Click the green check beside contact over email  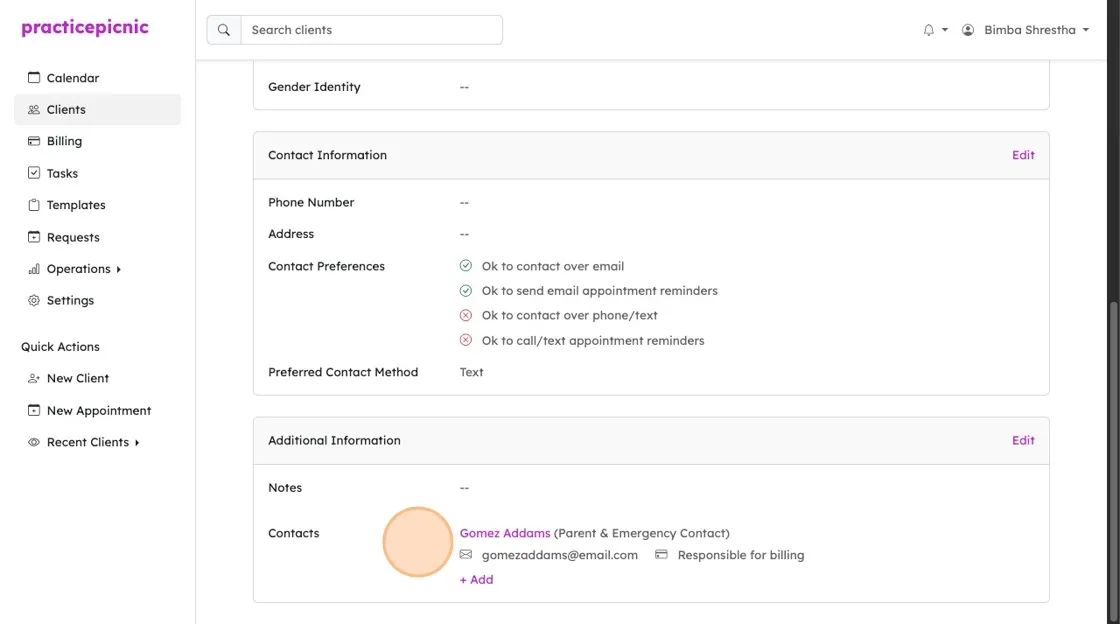tap(466, 266)
